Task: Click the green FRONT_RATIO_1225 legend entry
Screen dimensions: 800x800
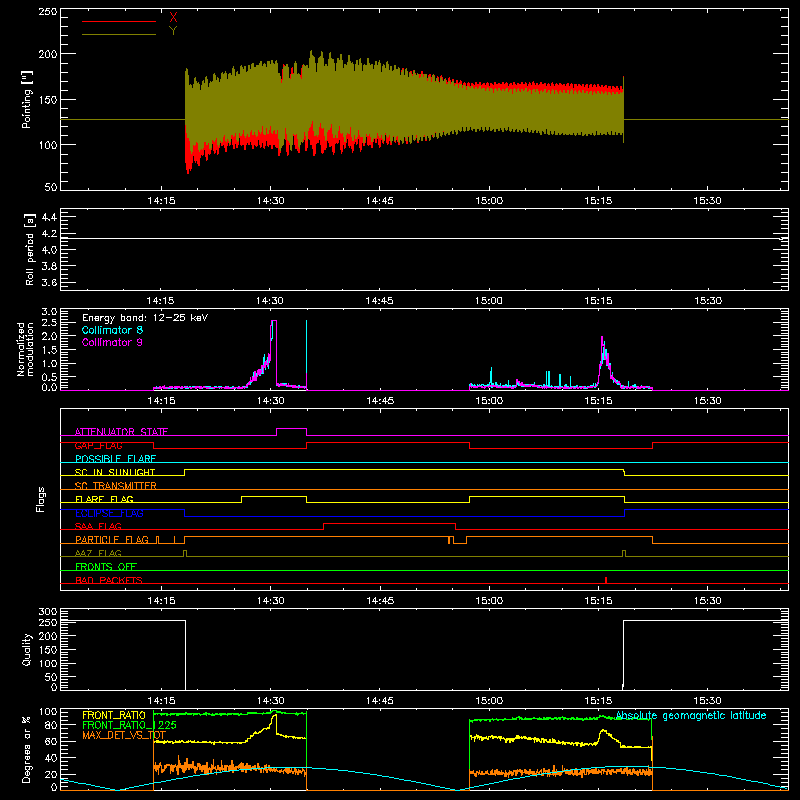Action: coord(129,725)
